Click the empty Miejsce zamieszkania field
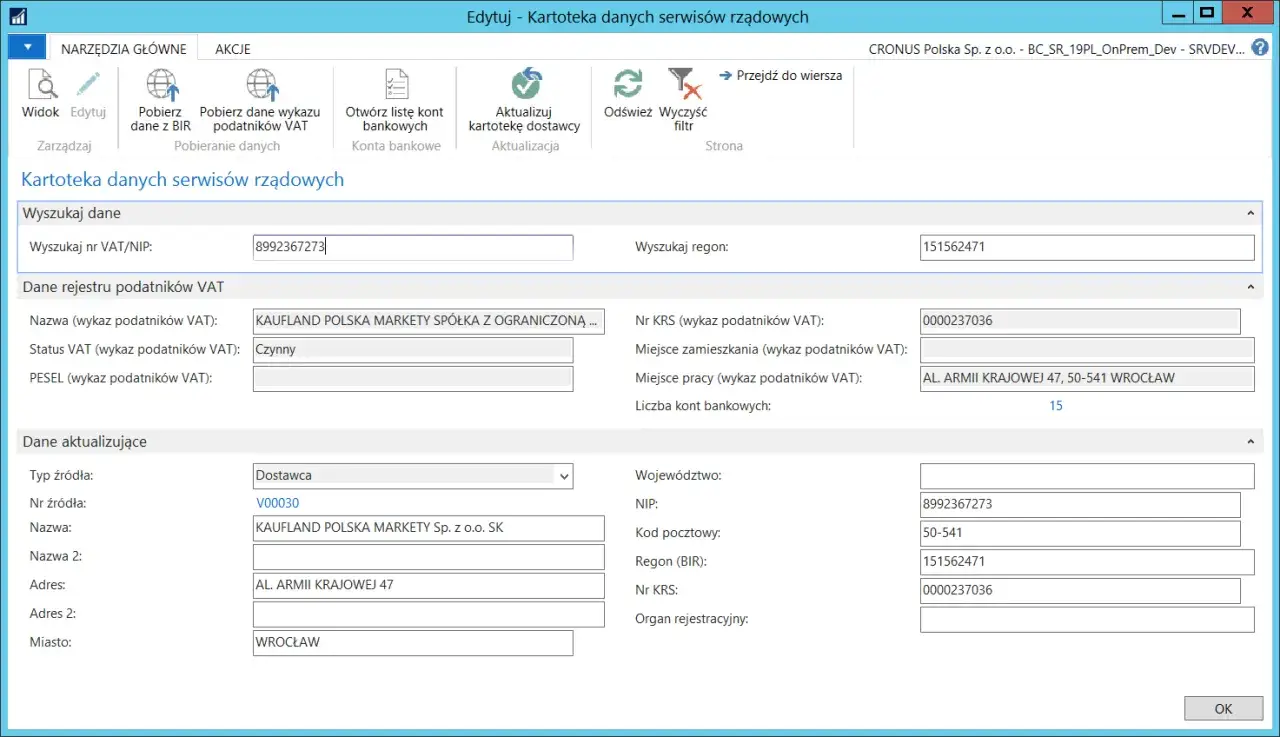Image resolution: width=1280 pixels, height=737 pixels. [x=1087, y=350]
